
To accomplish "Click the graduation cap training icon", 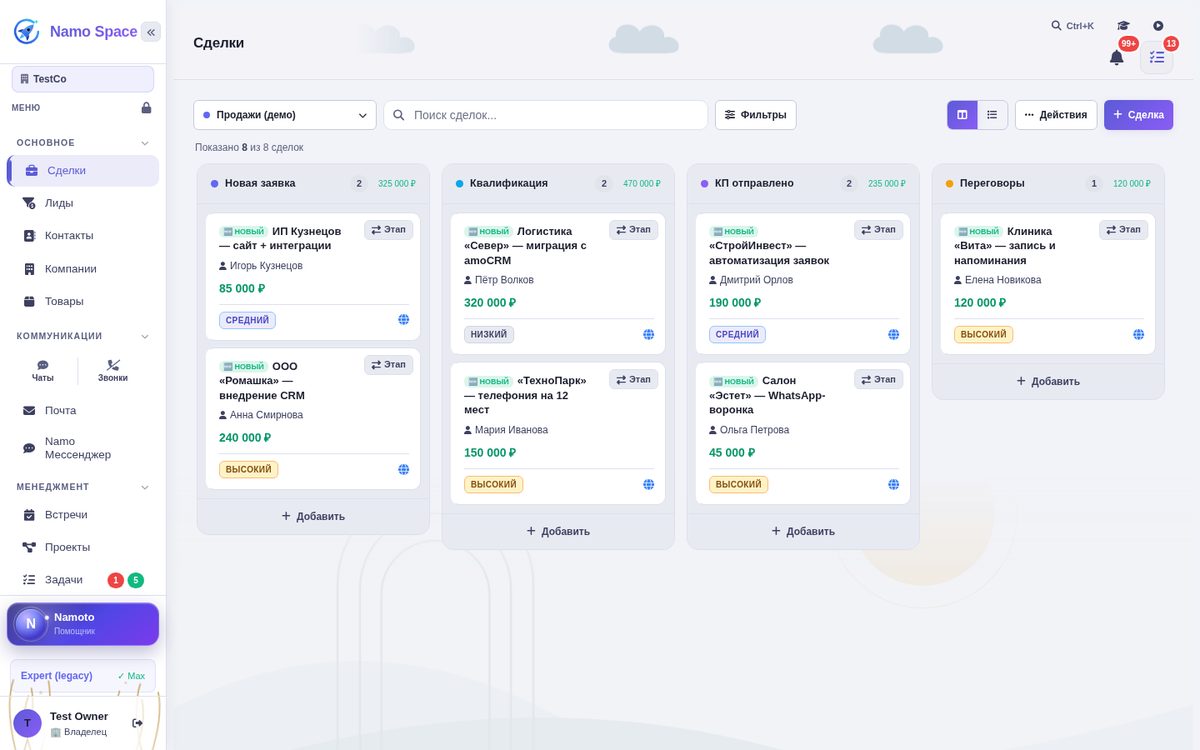I will coord(1123,26).
